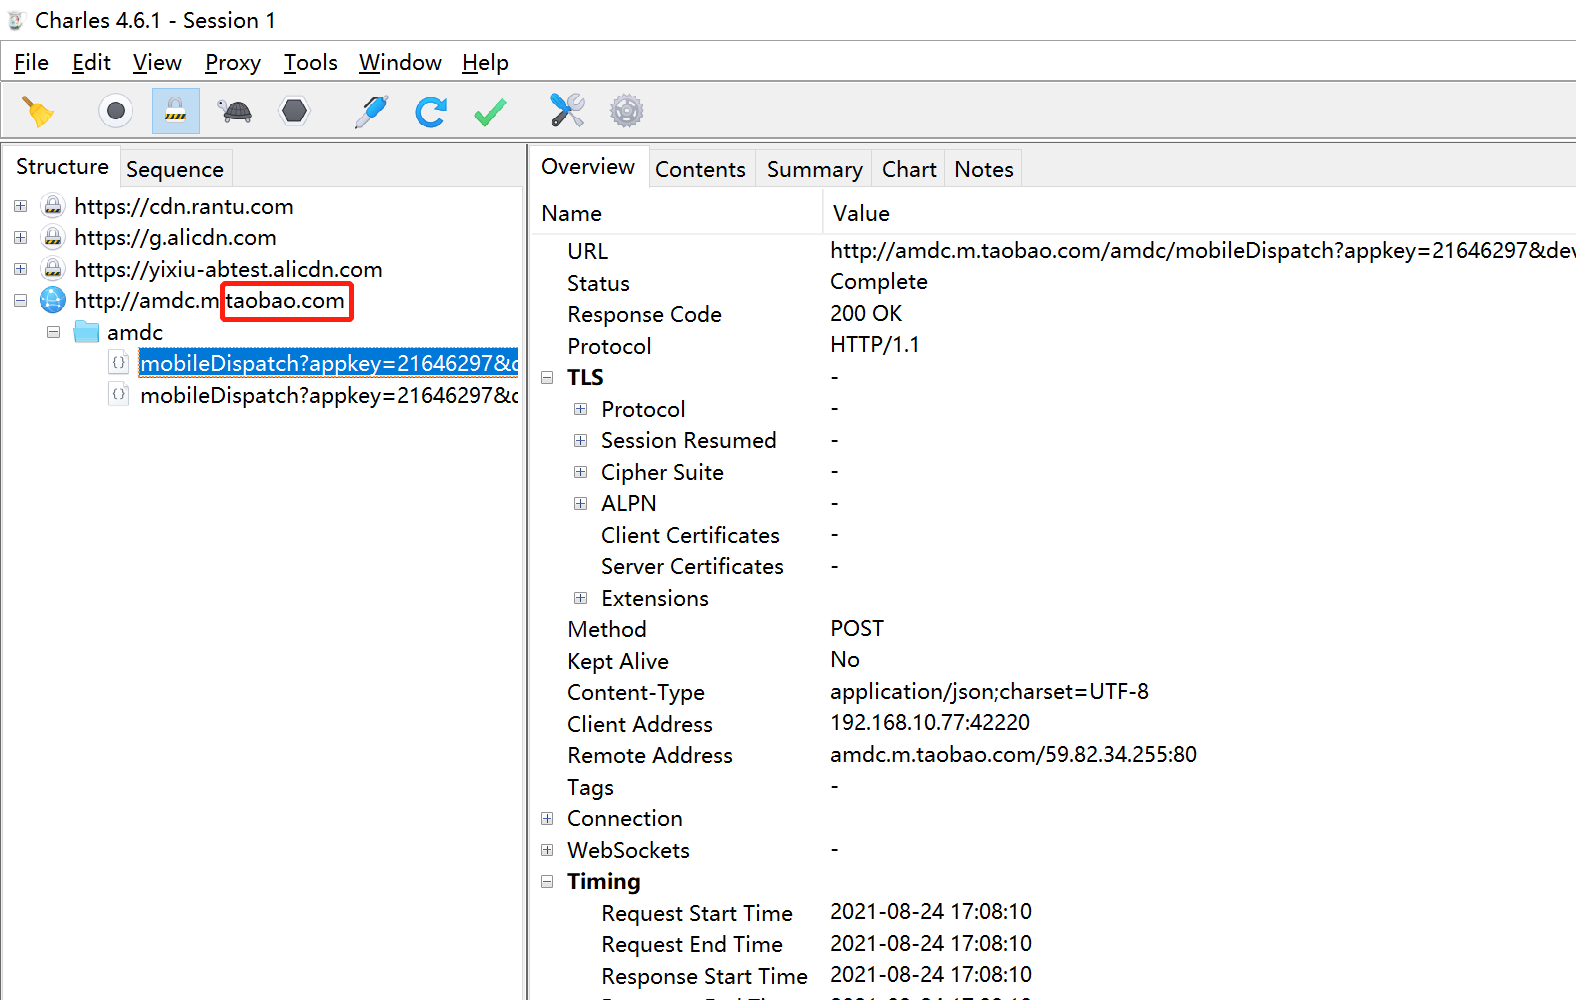The width and height of the screenshot is (1576, 1000).
Task: Open the Contents tab
Action: click(700, 169)
